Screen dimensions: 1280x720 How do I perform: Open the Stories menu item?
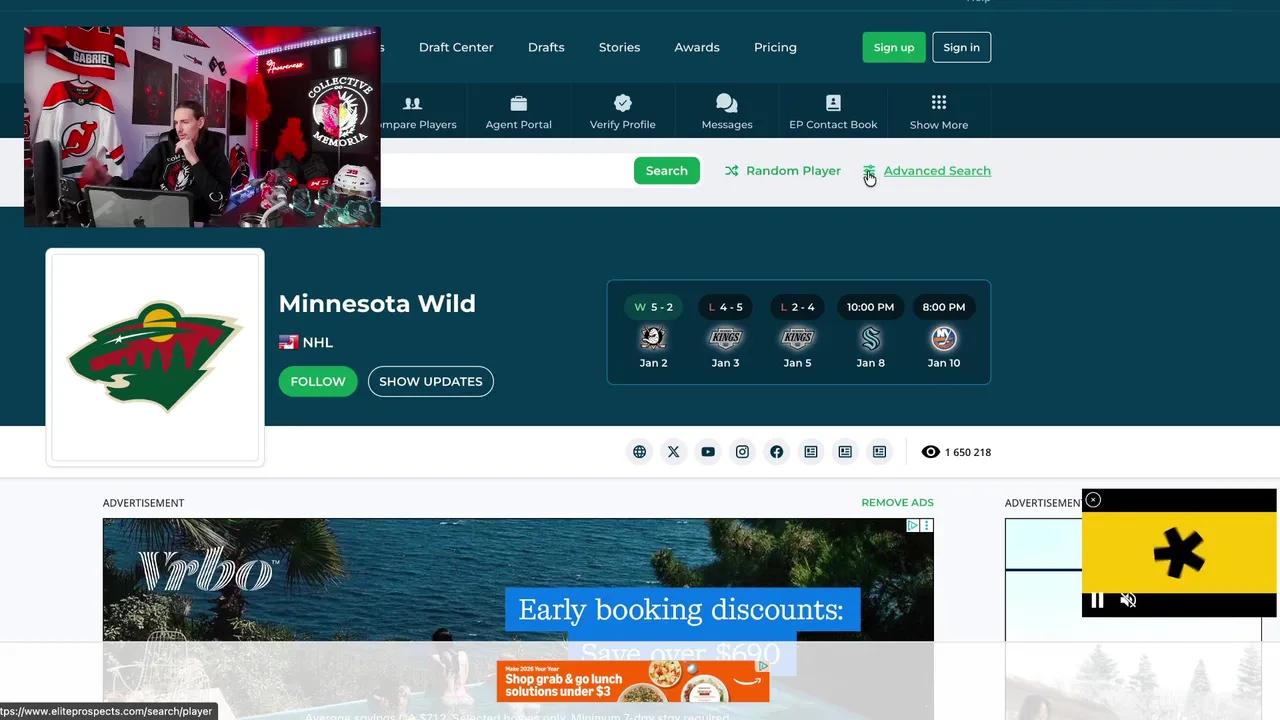pyautogui.click(x=619, y=47)
